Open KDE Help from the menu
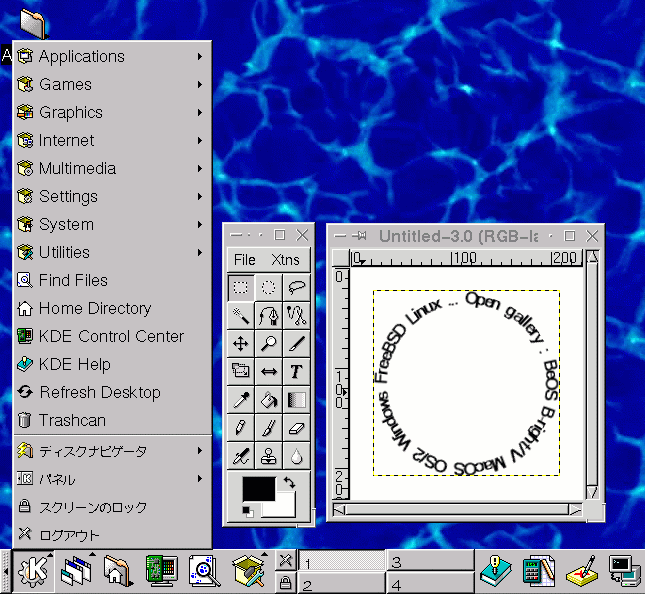This screenshot has height=594, width=645. click(x=112, y=364)
